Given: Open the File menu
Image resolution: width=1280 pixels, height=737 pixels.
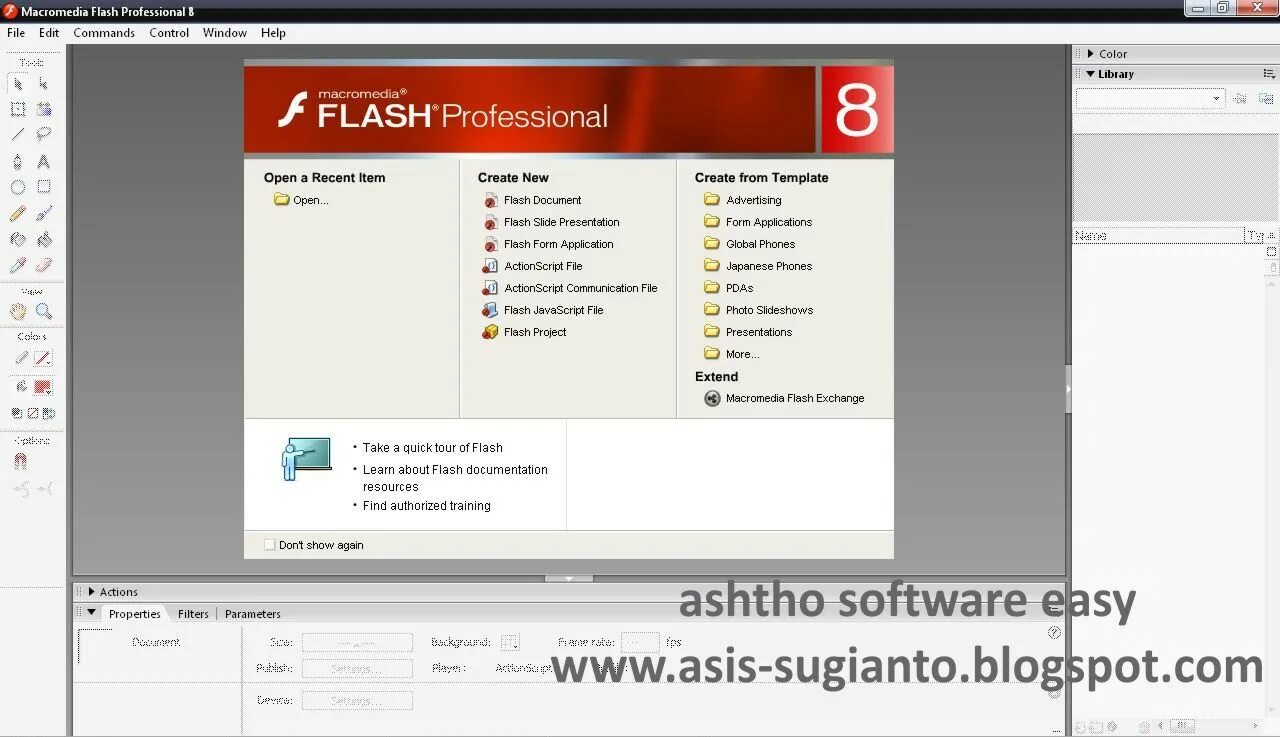Looking at the screenshot, I should pyautogui.click(x=16, y=33).
